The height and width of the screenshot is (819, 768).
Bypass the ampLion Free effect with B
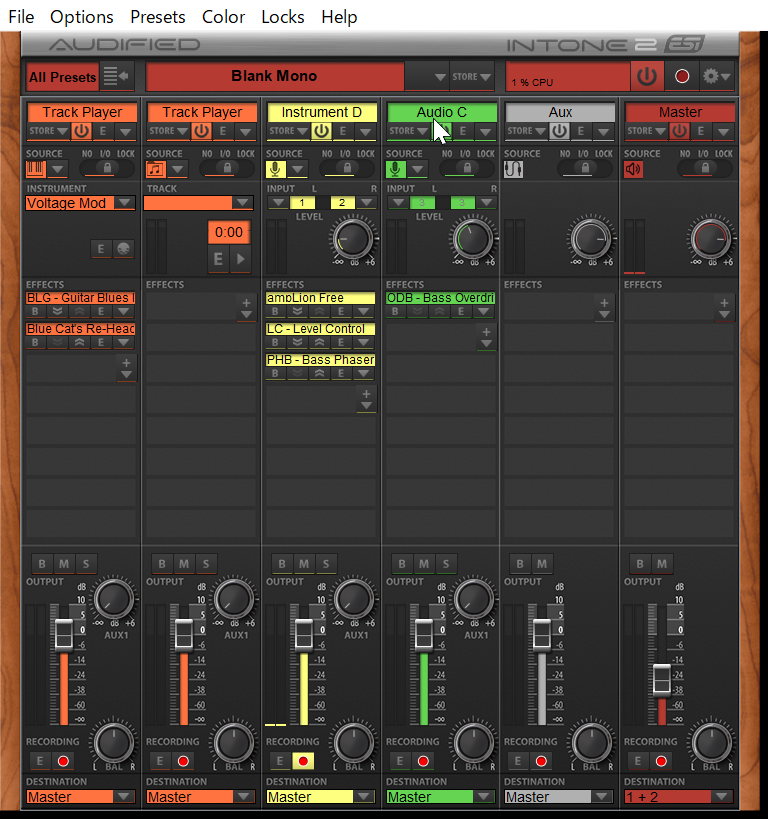point(275,312)
